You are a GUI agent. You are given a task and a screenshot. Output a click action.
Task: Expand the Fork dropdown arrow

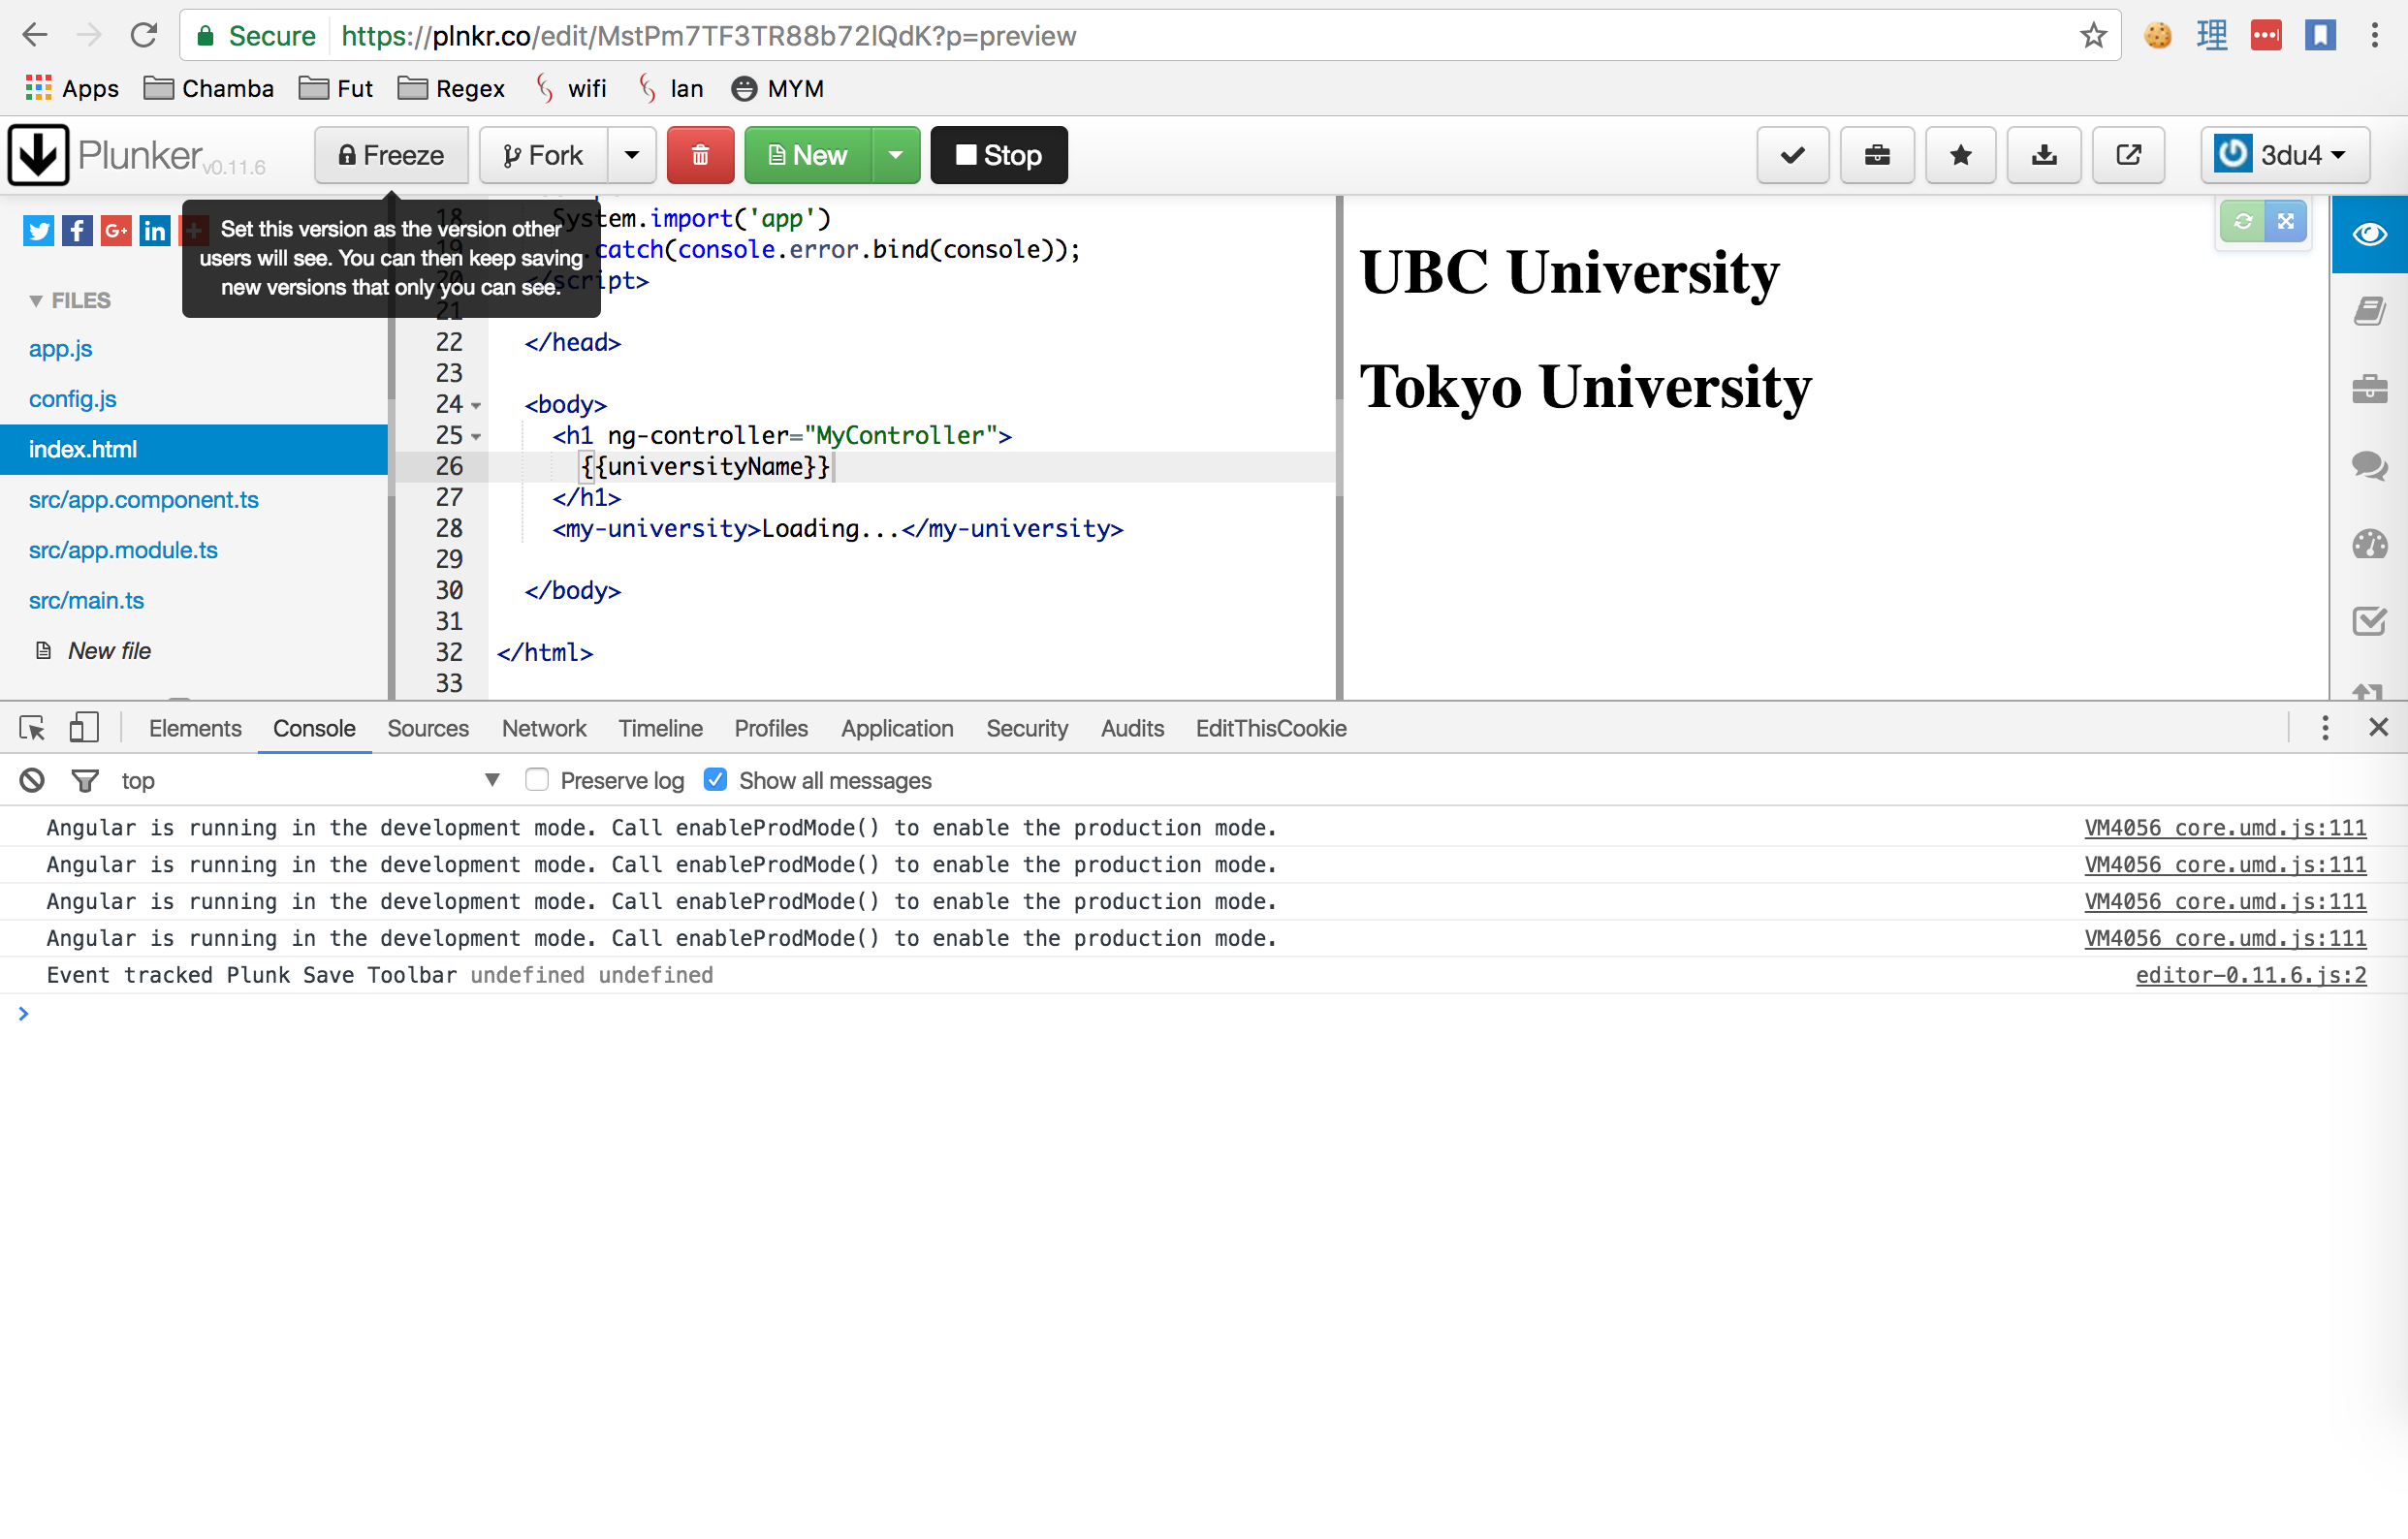632,155
